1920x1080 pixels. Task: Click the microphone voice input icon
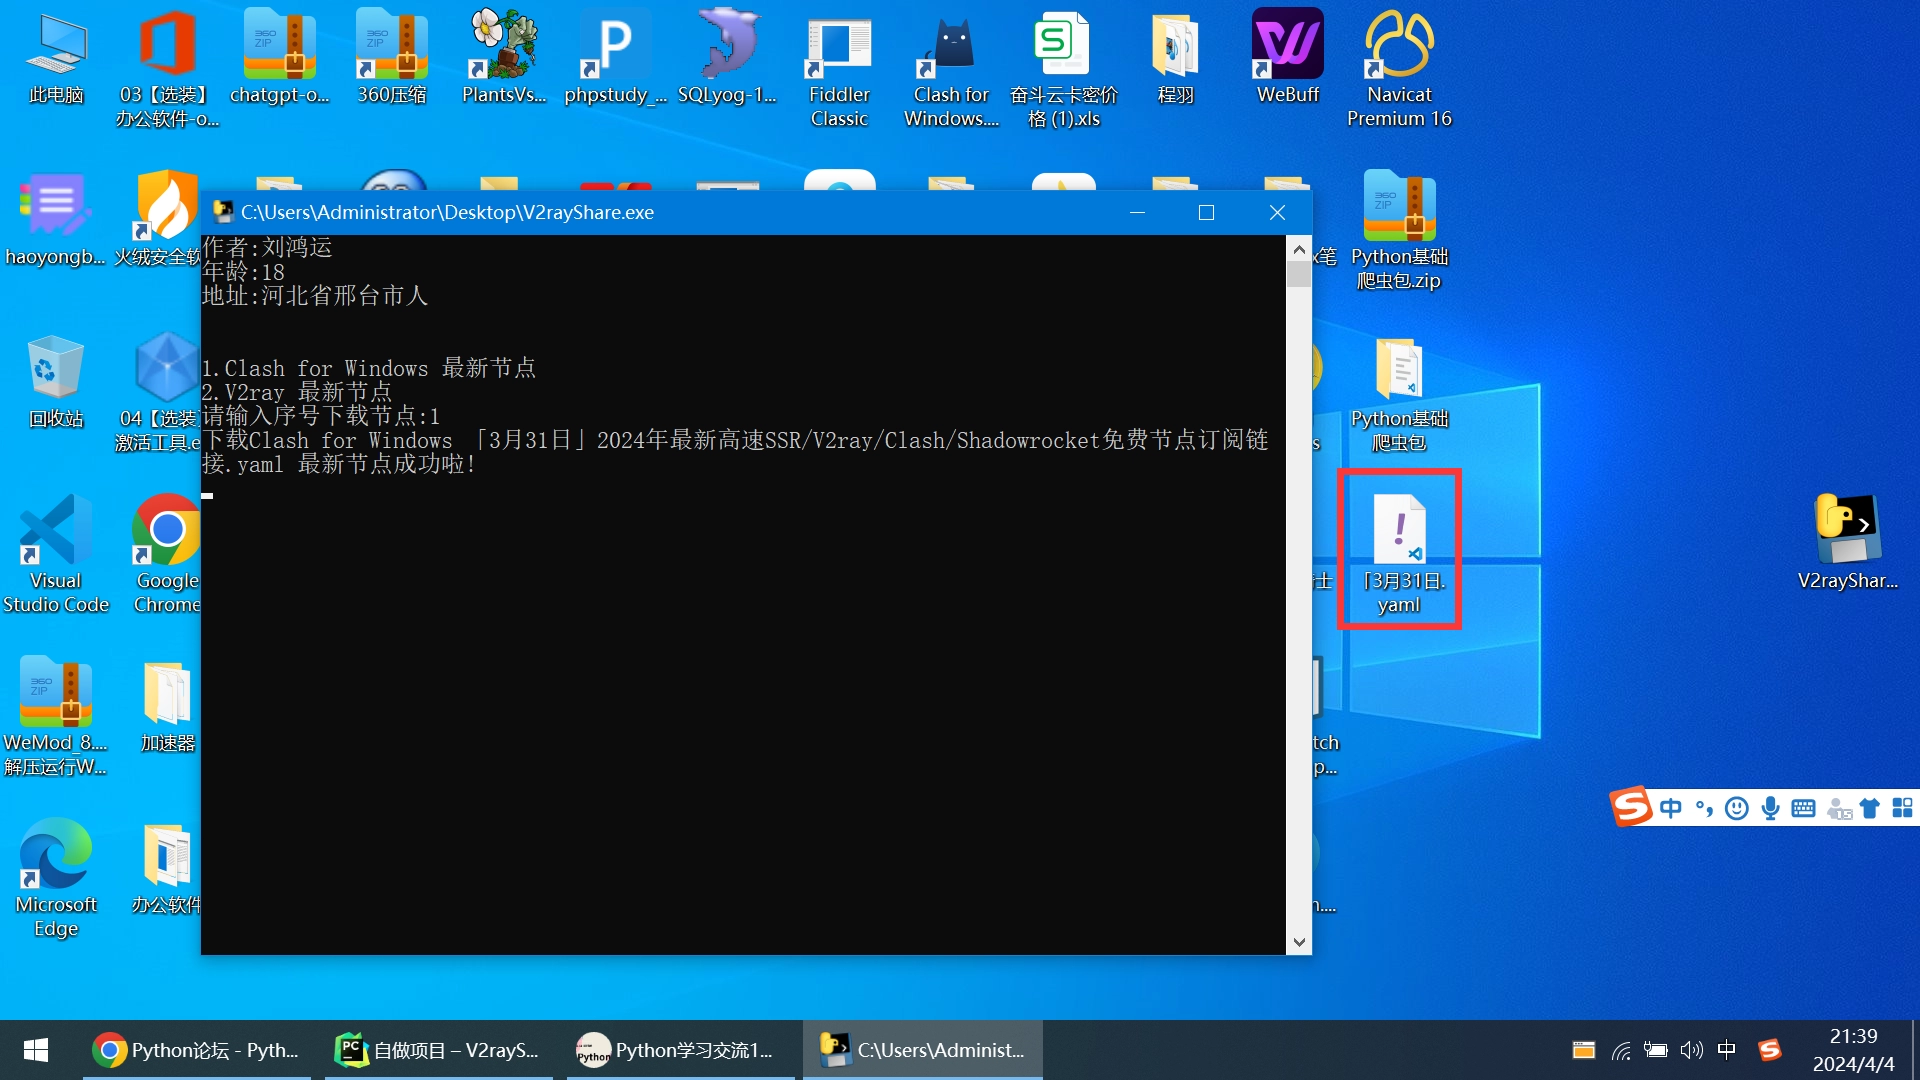click(1770, 808)
